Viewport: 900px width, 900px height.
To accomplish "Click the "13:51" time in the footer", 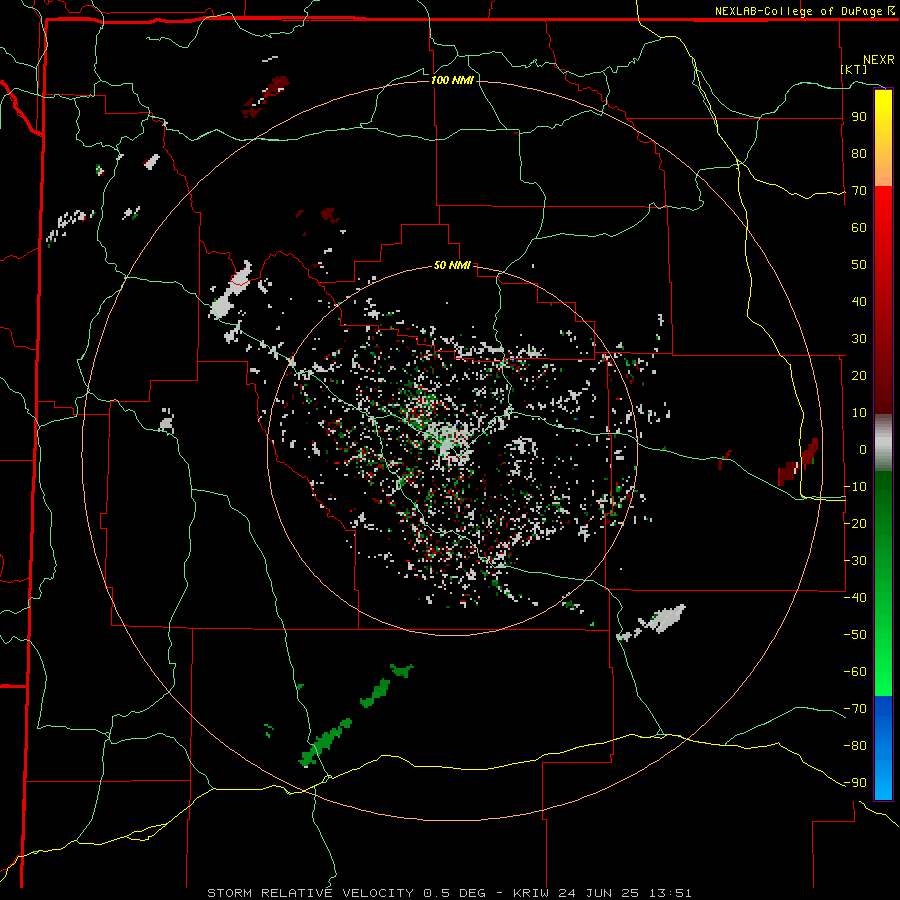I will (x=670, y=893).
